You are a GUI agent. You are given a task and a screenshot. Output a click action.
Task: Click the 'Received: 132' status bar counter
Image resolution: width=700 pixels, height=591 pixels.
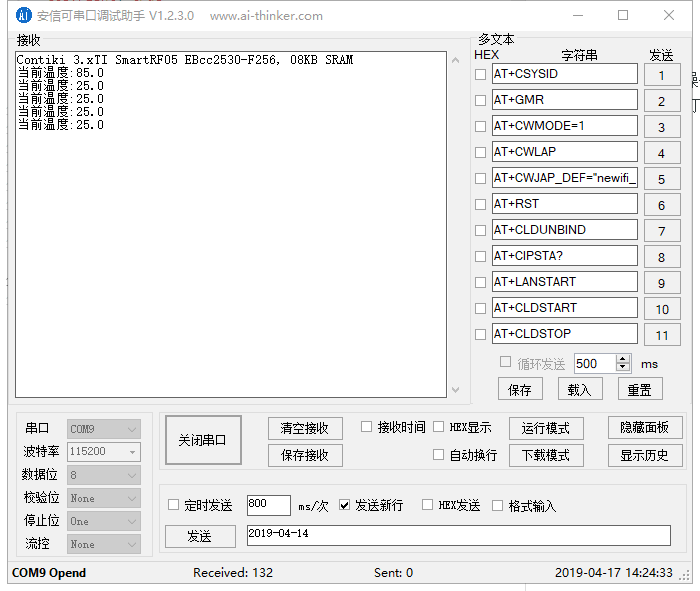coord(233,573)
